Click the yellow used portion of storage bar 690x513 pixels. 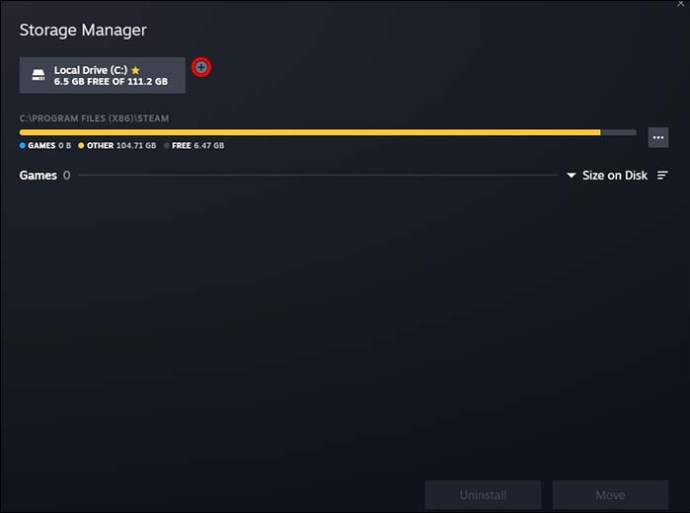[310, 132]
